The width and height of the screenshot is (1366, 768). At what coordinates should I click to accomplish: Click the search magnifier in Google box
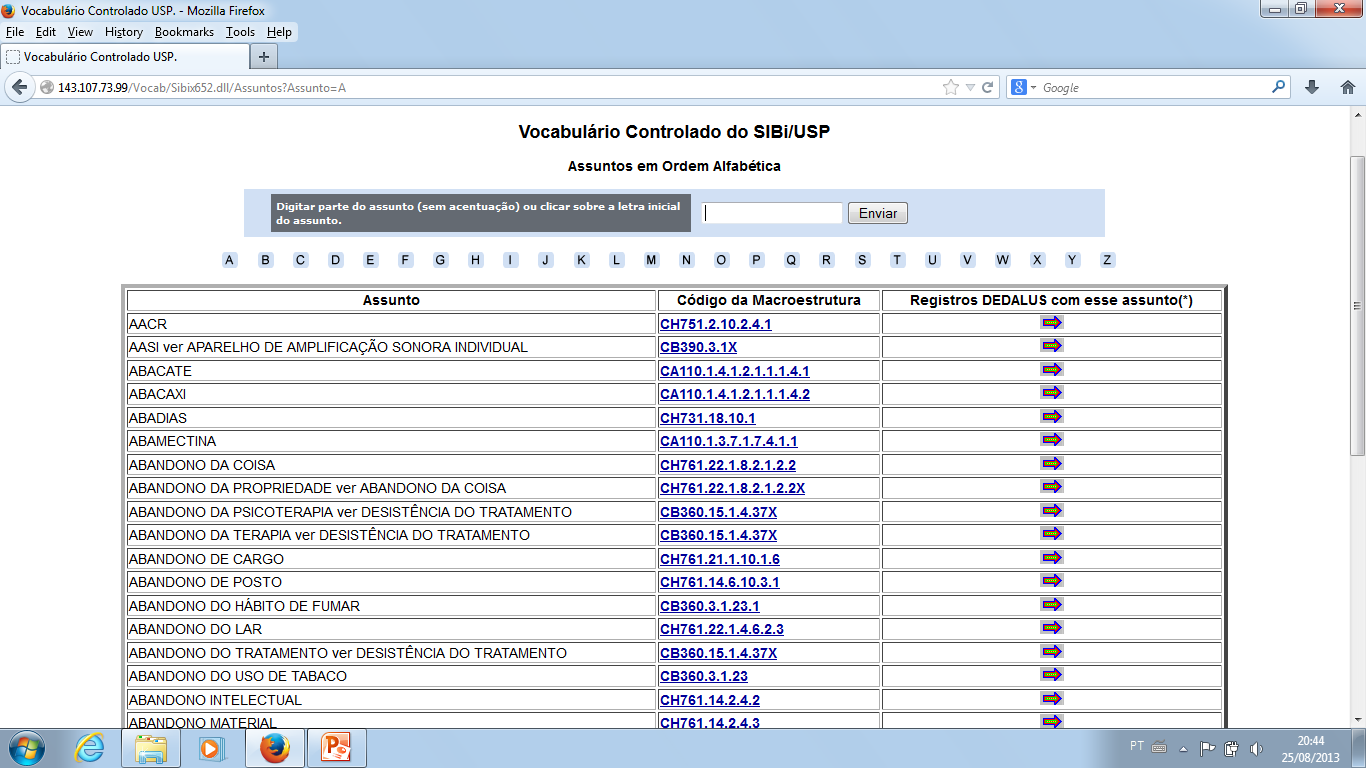point(1279,87)
